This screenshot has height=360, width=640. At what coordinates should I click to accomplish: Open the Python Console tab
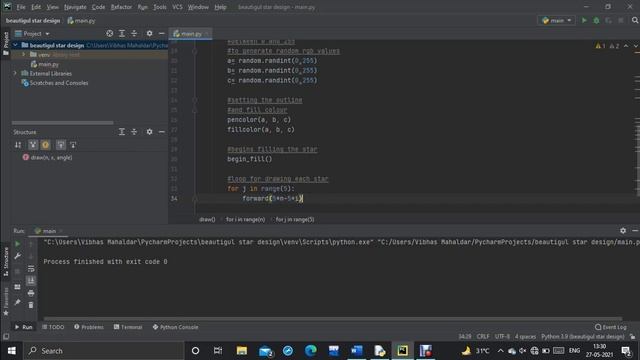tap(175, 327)
